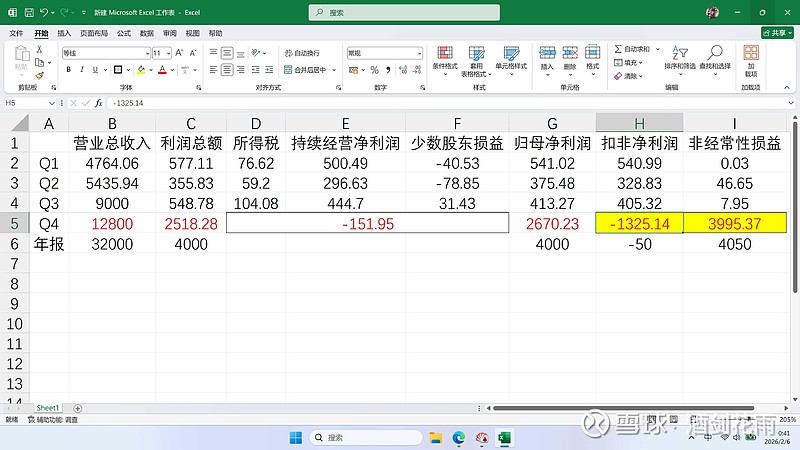Switch to the 视图 (View) tab

pos(192,33)
